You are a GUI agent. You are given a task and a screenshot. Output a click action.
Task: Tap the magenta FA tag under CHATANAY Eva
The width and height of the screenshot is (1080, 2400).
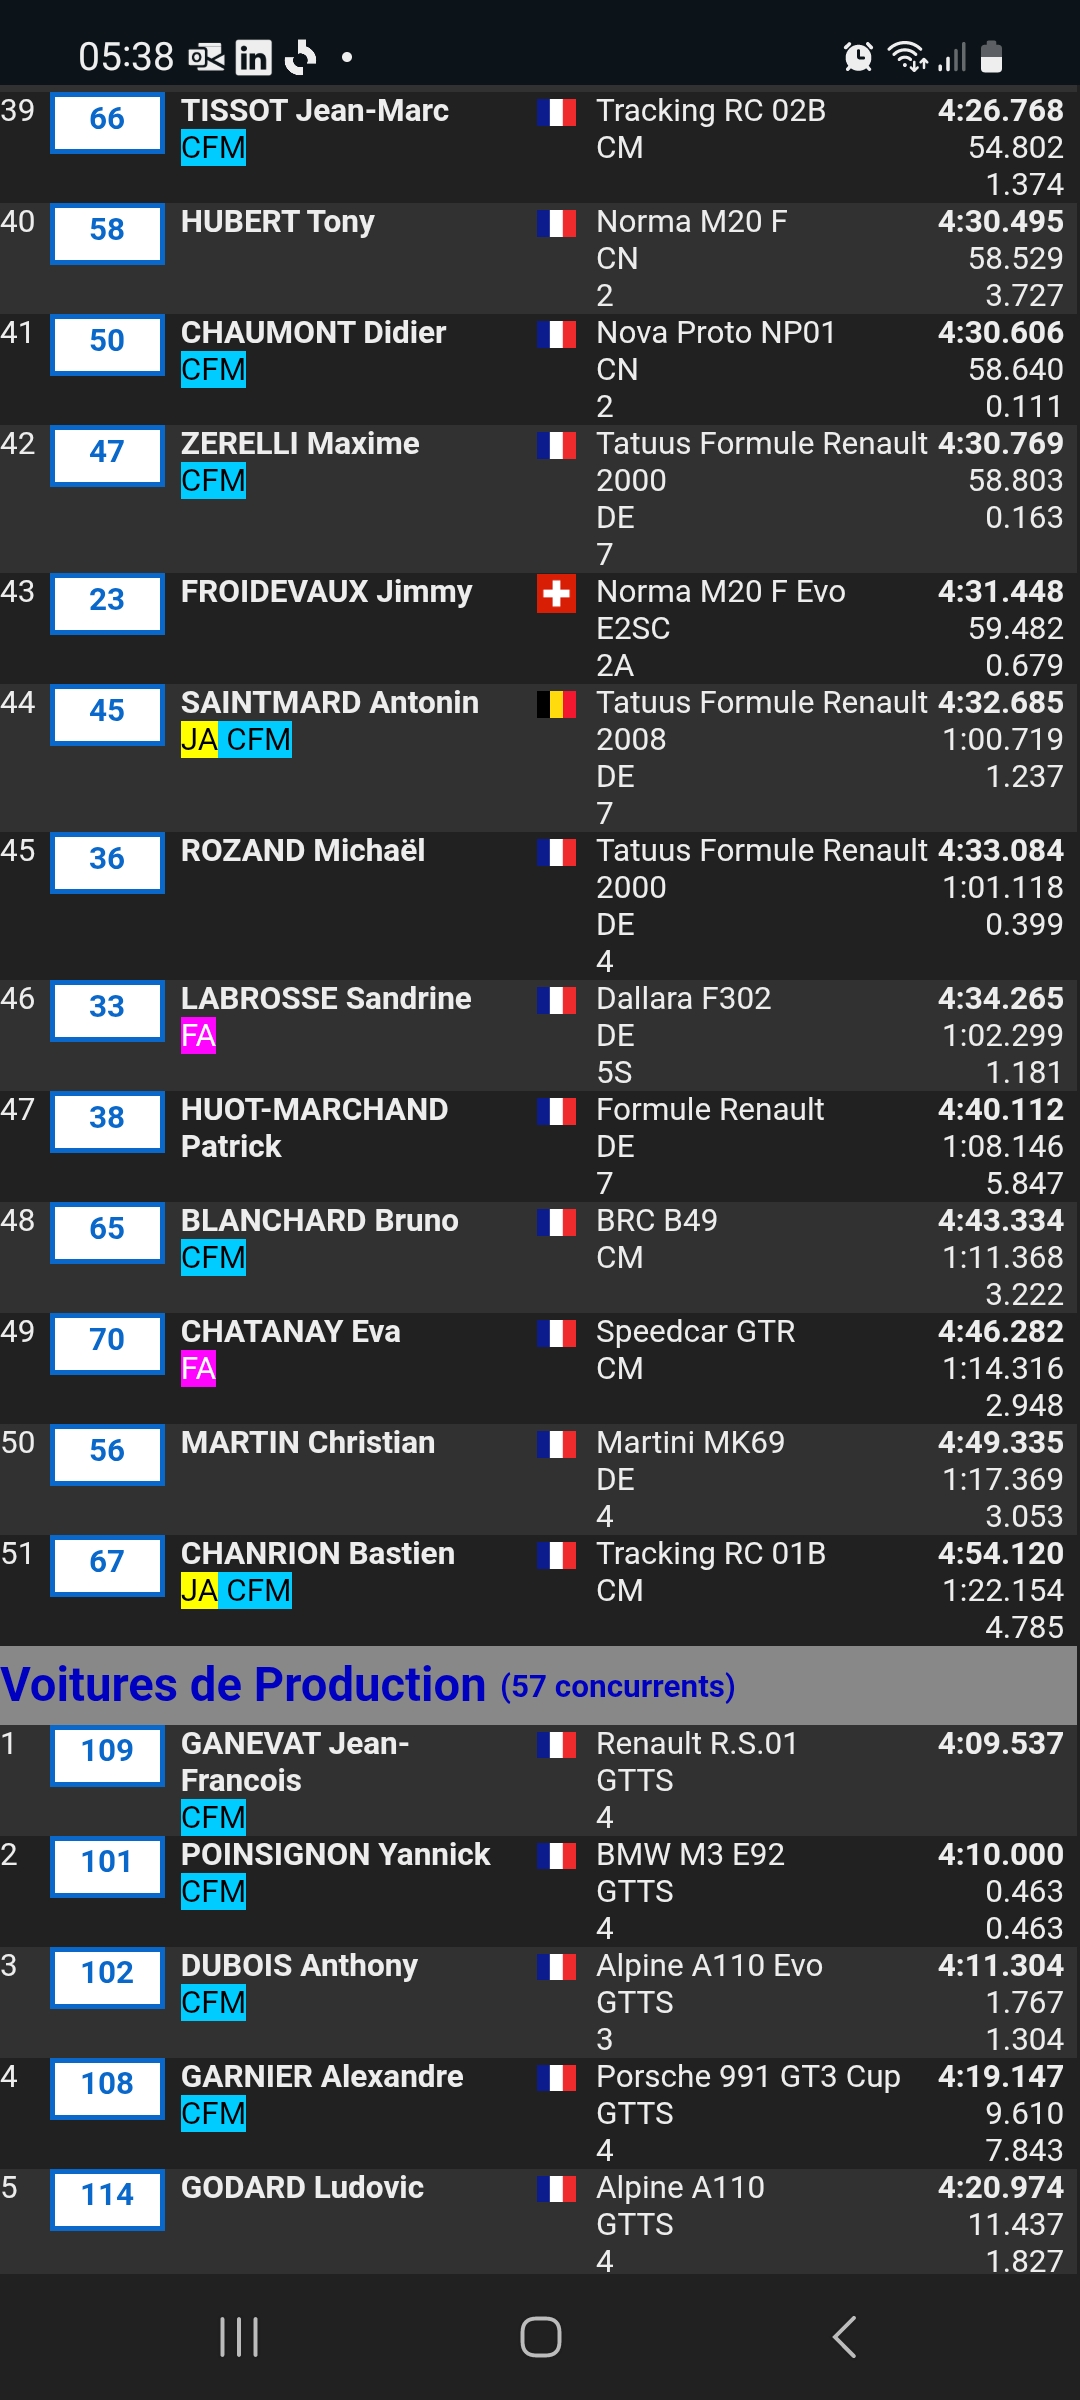[x=198, y=1369]
